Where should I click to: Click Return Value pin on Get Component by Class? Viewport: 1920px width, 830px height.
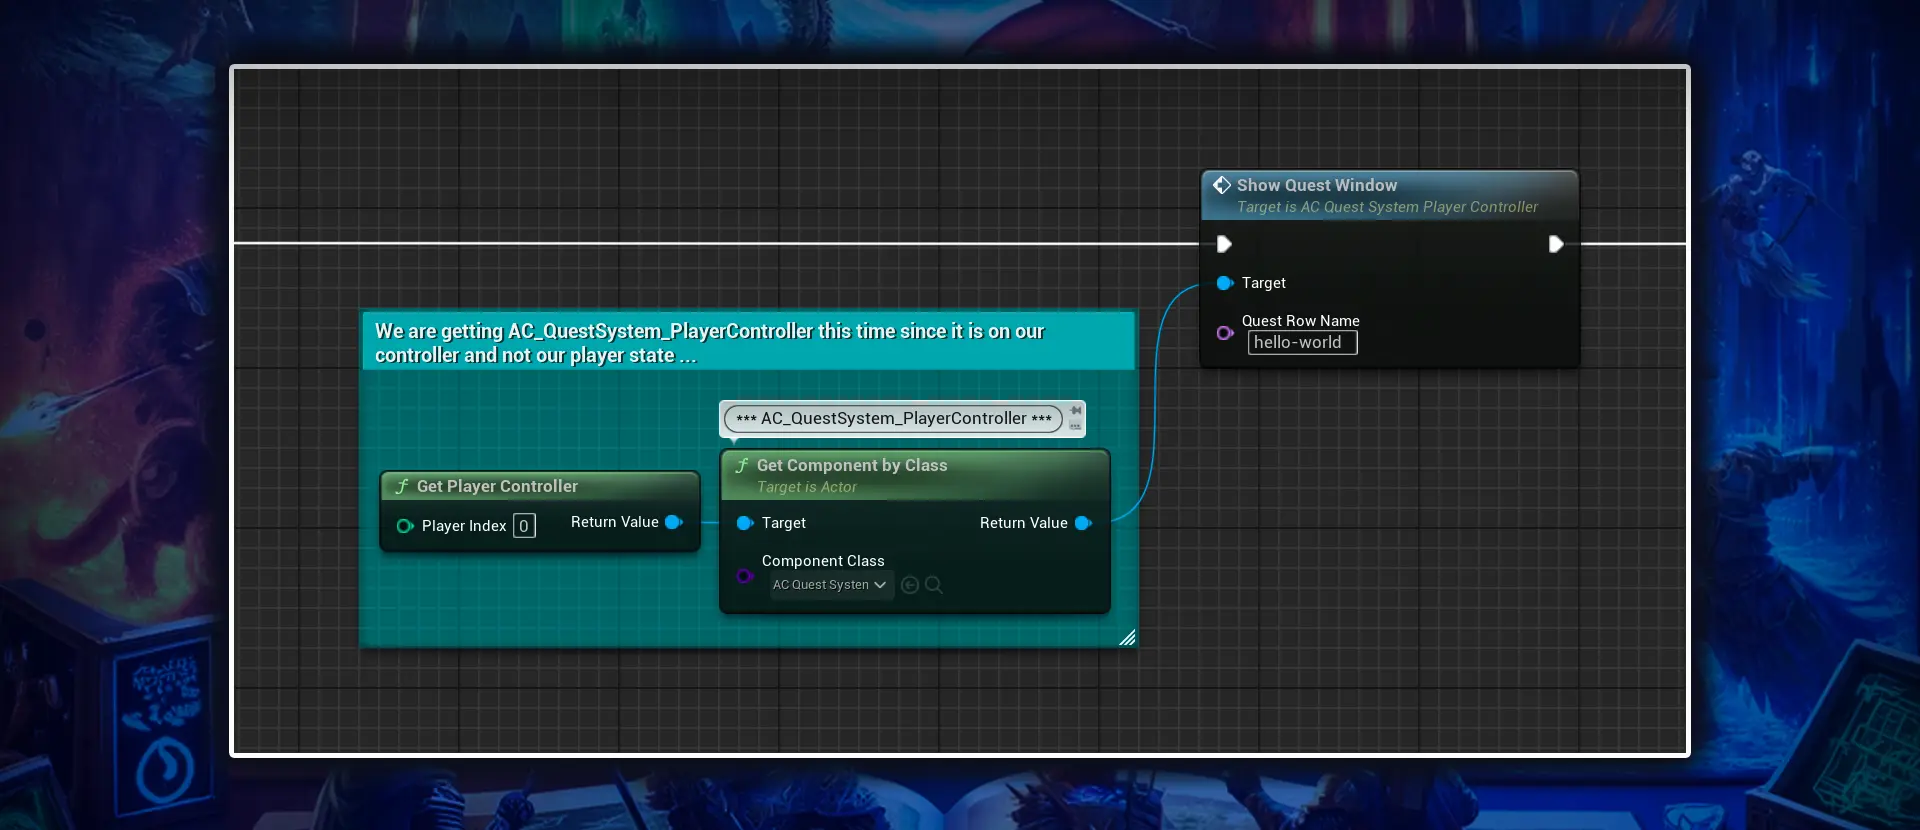(x=1083, y=523)
